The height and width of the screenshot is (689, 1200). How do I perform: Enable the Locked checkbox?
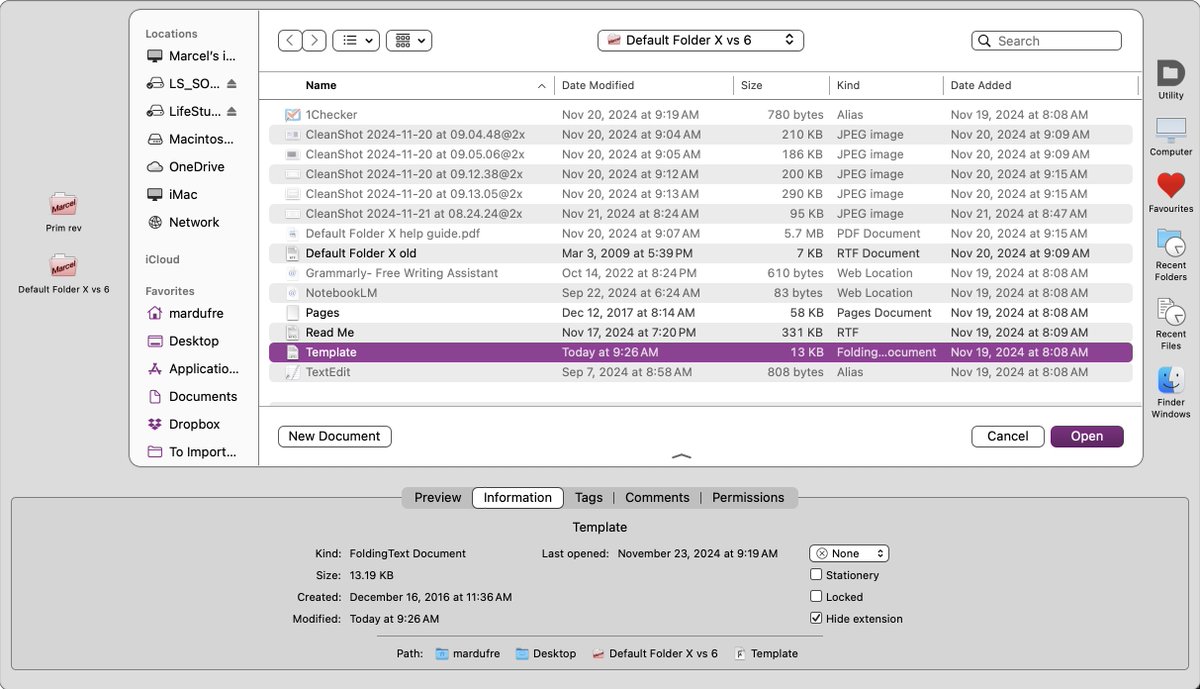816,597
